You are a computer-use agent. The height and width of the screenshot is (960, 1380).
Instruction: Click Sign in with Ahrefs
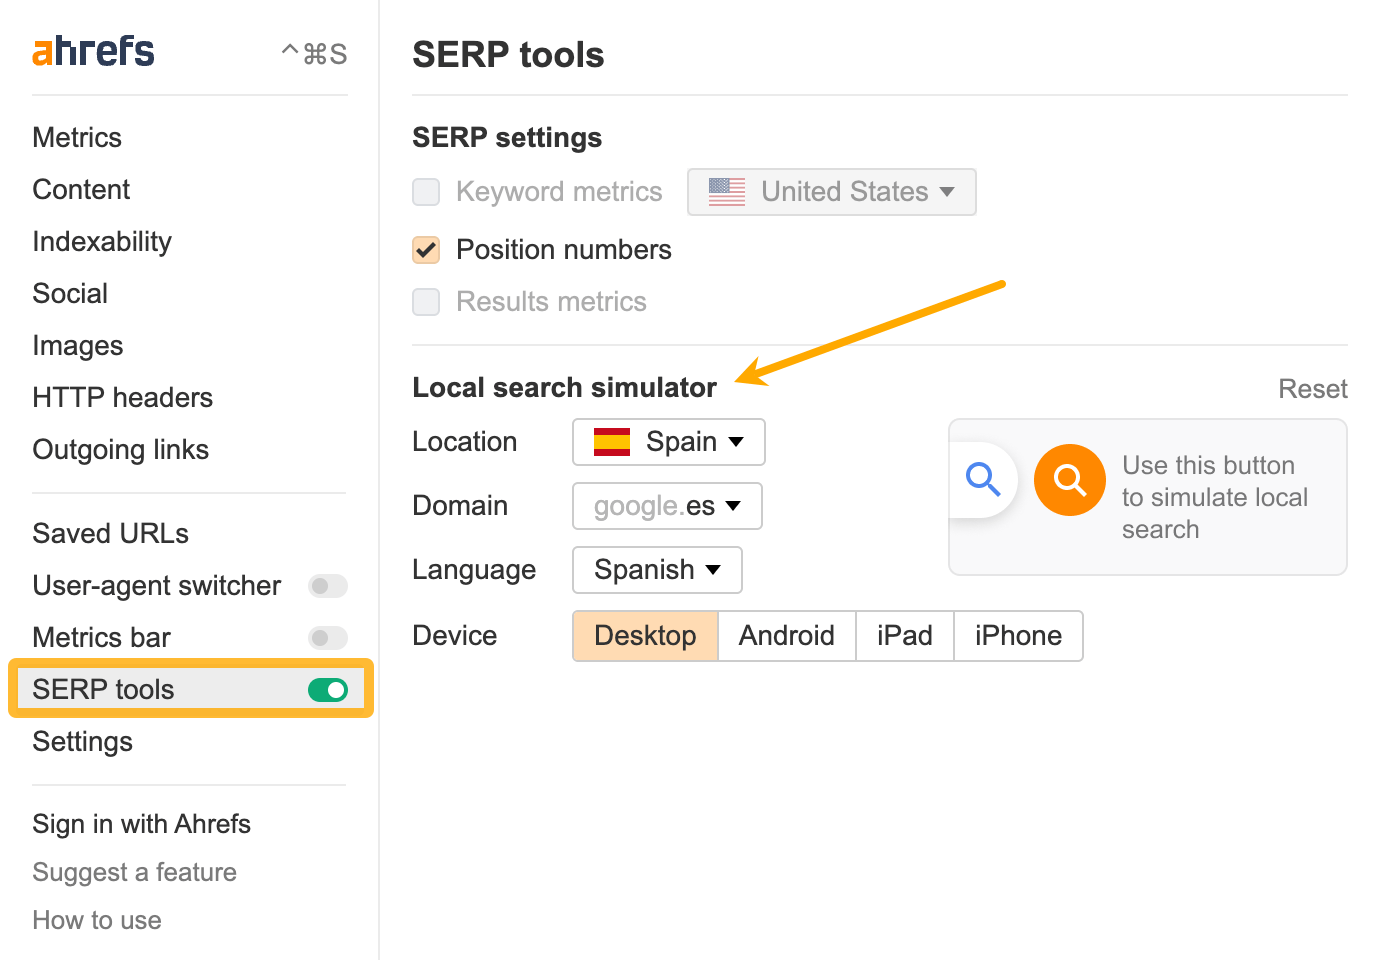click(141, 823)
